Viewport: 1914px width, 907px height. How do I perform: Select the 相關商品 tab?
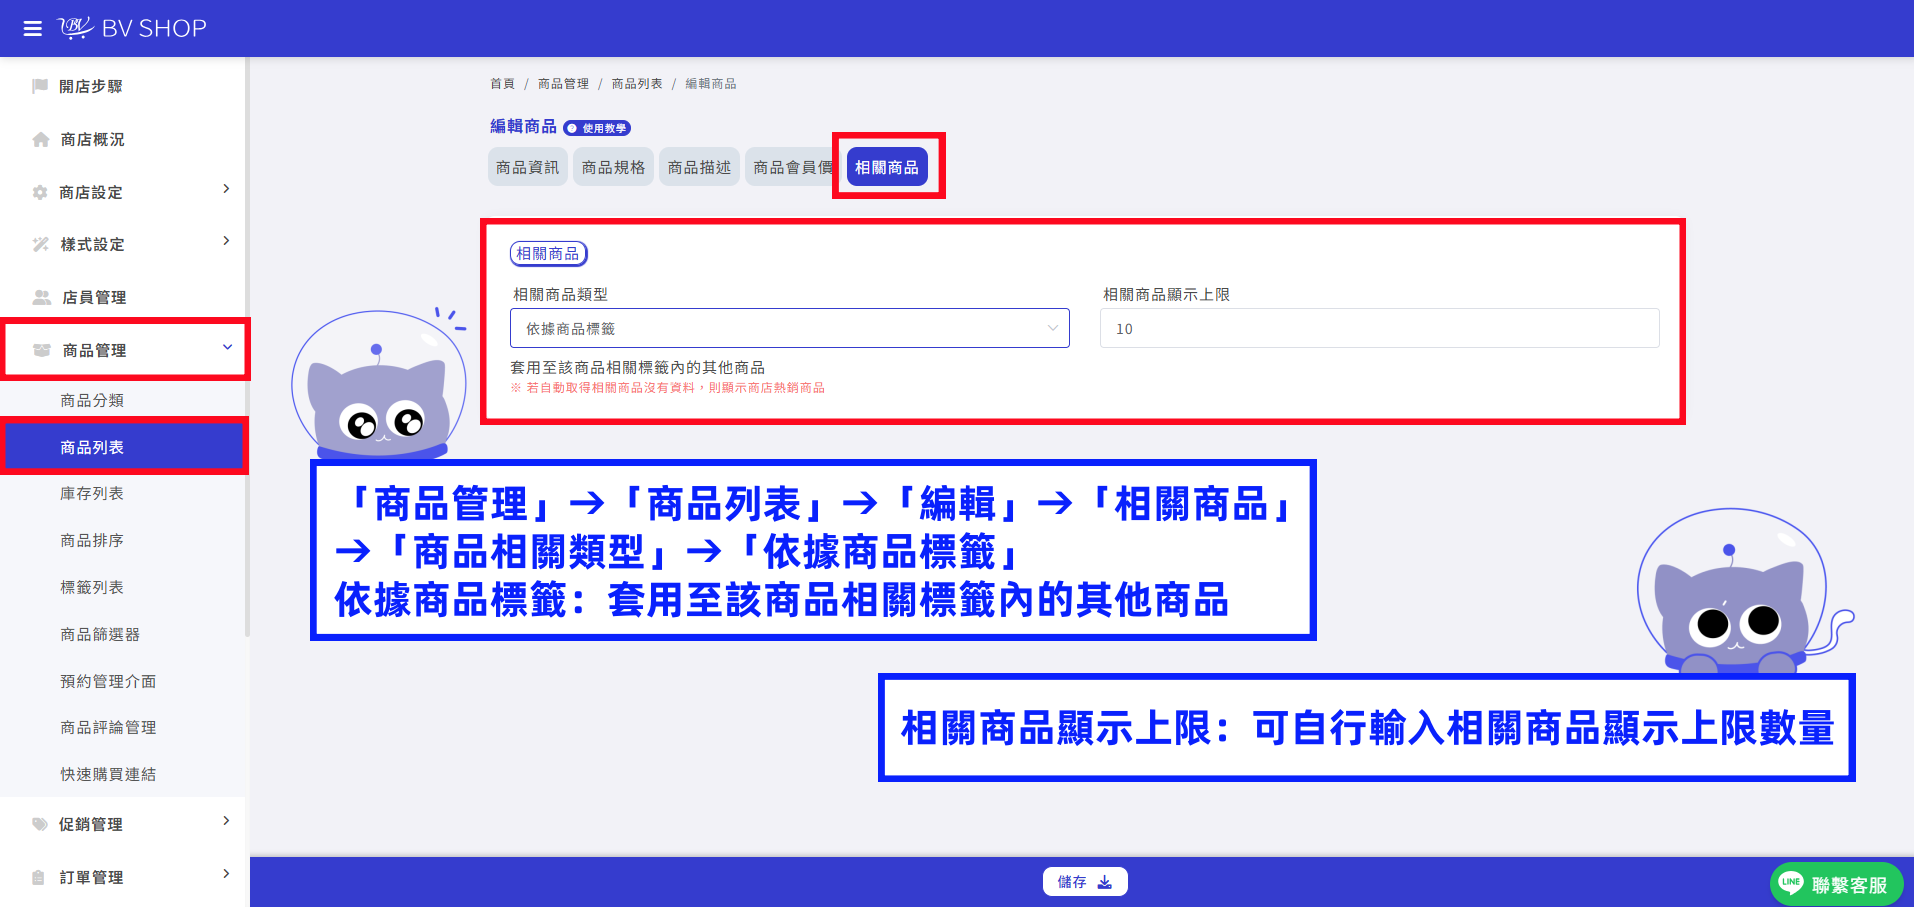(x=887, y=167)
